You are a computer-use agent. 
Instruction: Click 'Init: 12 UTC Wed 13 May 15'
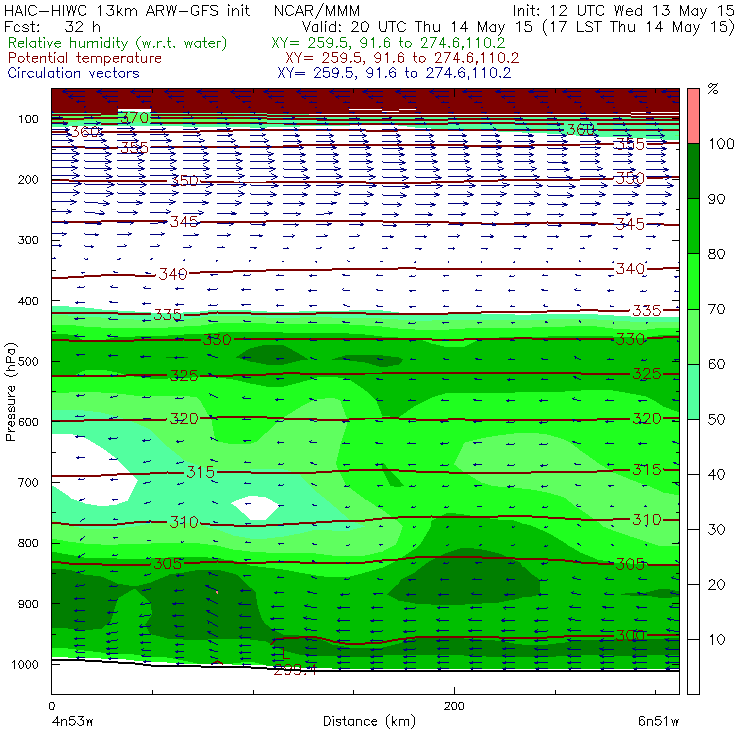[623, 10]
